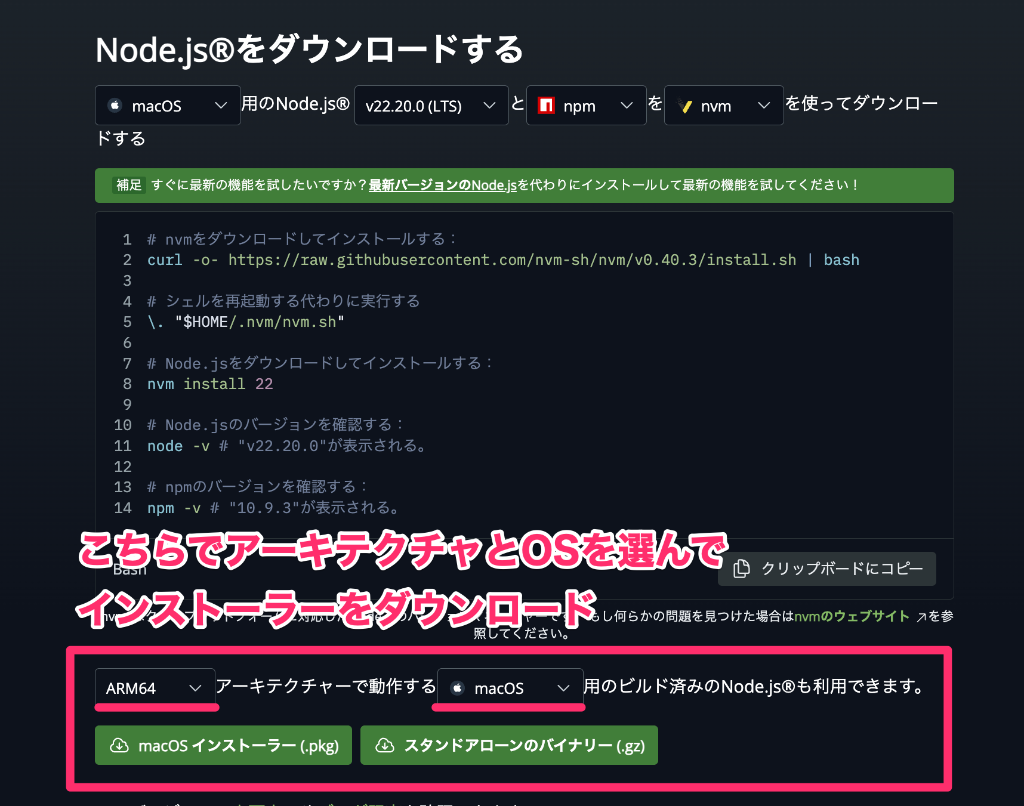
Task: Click the Node.js®をダウンロードする heading
Action: (309, 50)
